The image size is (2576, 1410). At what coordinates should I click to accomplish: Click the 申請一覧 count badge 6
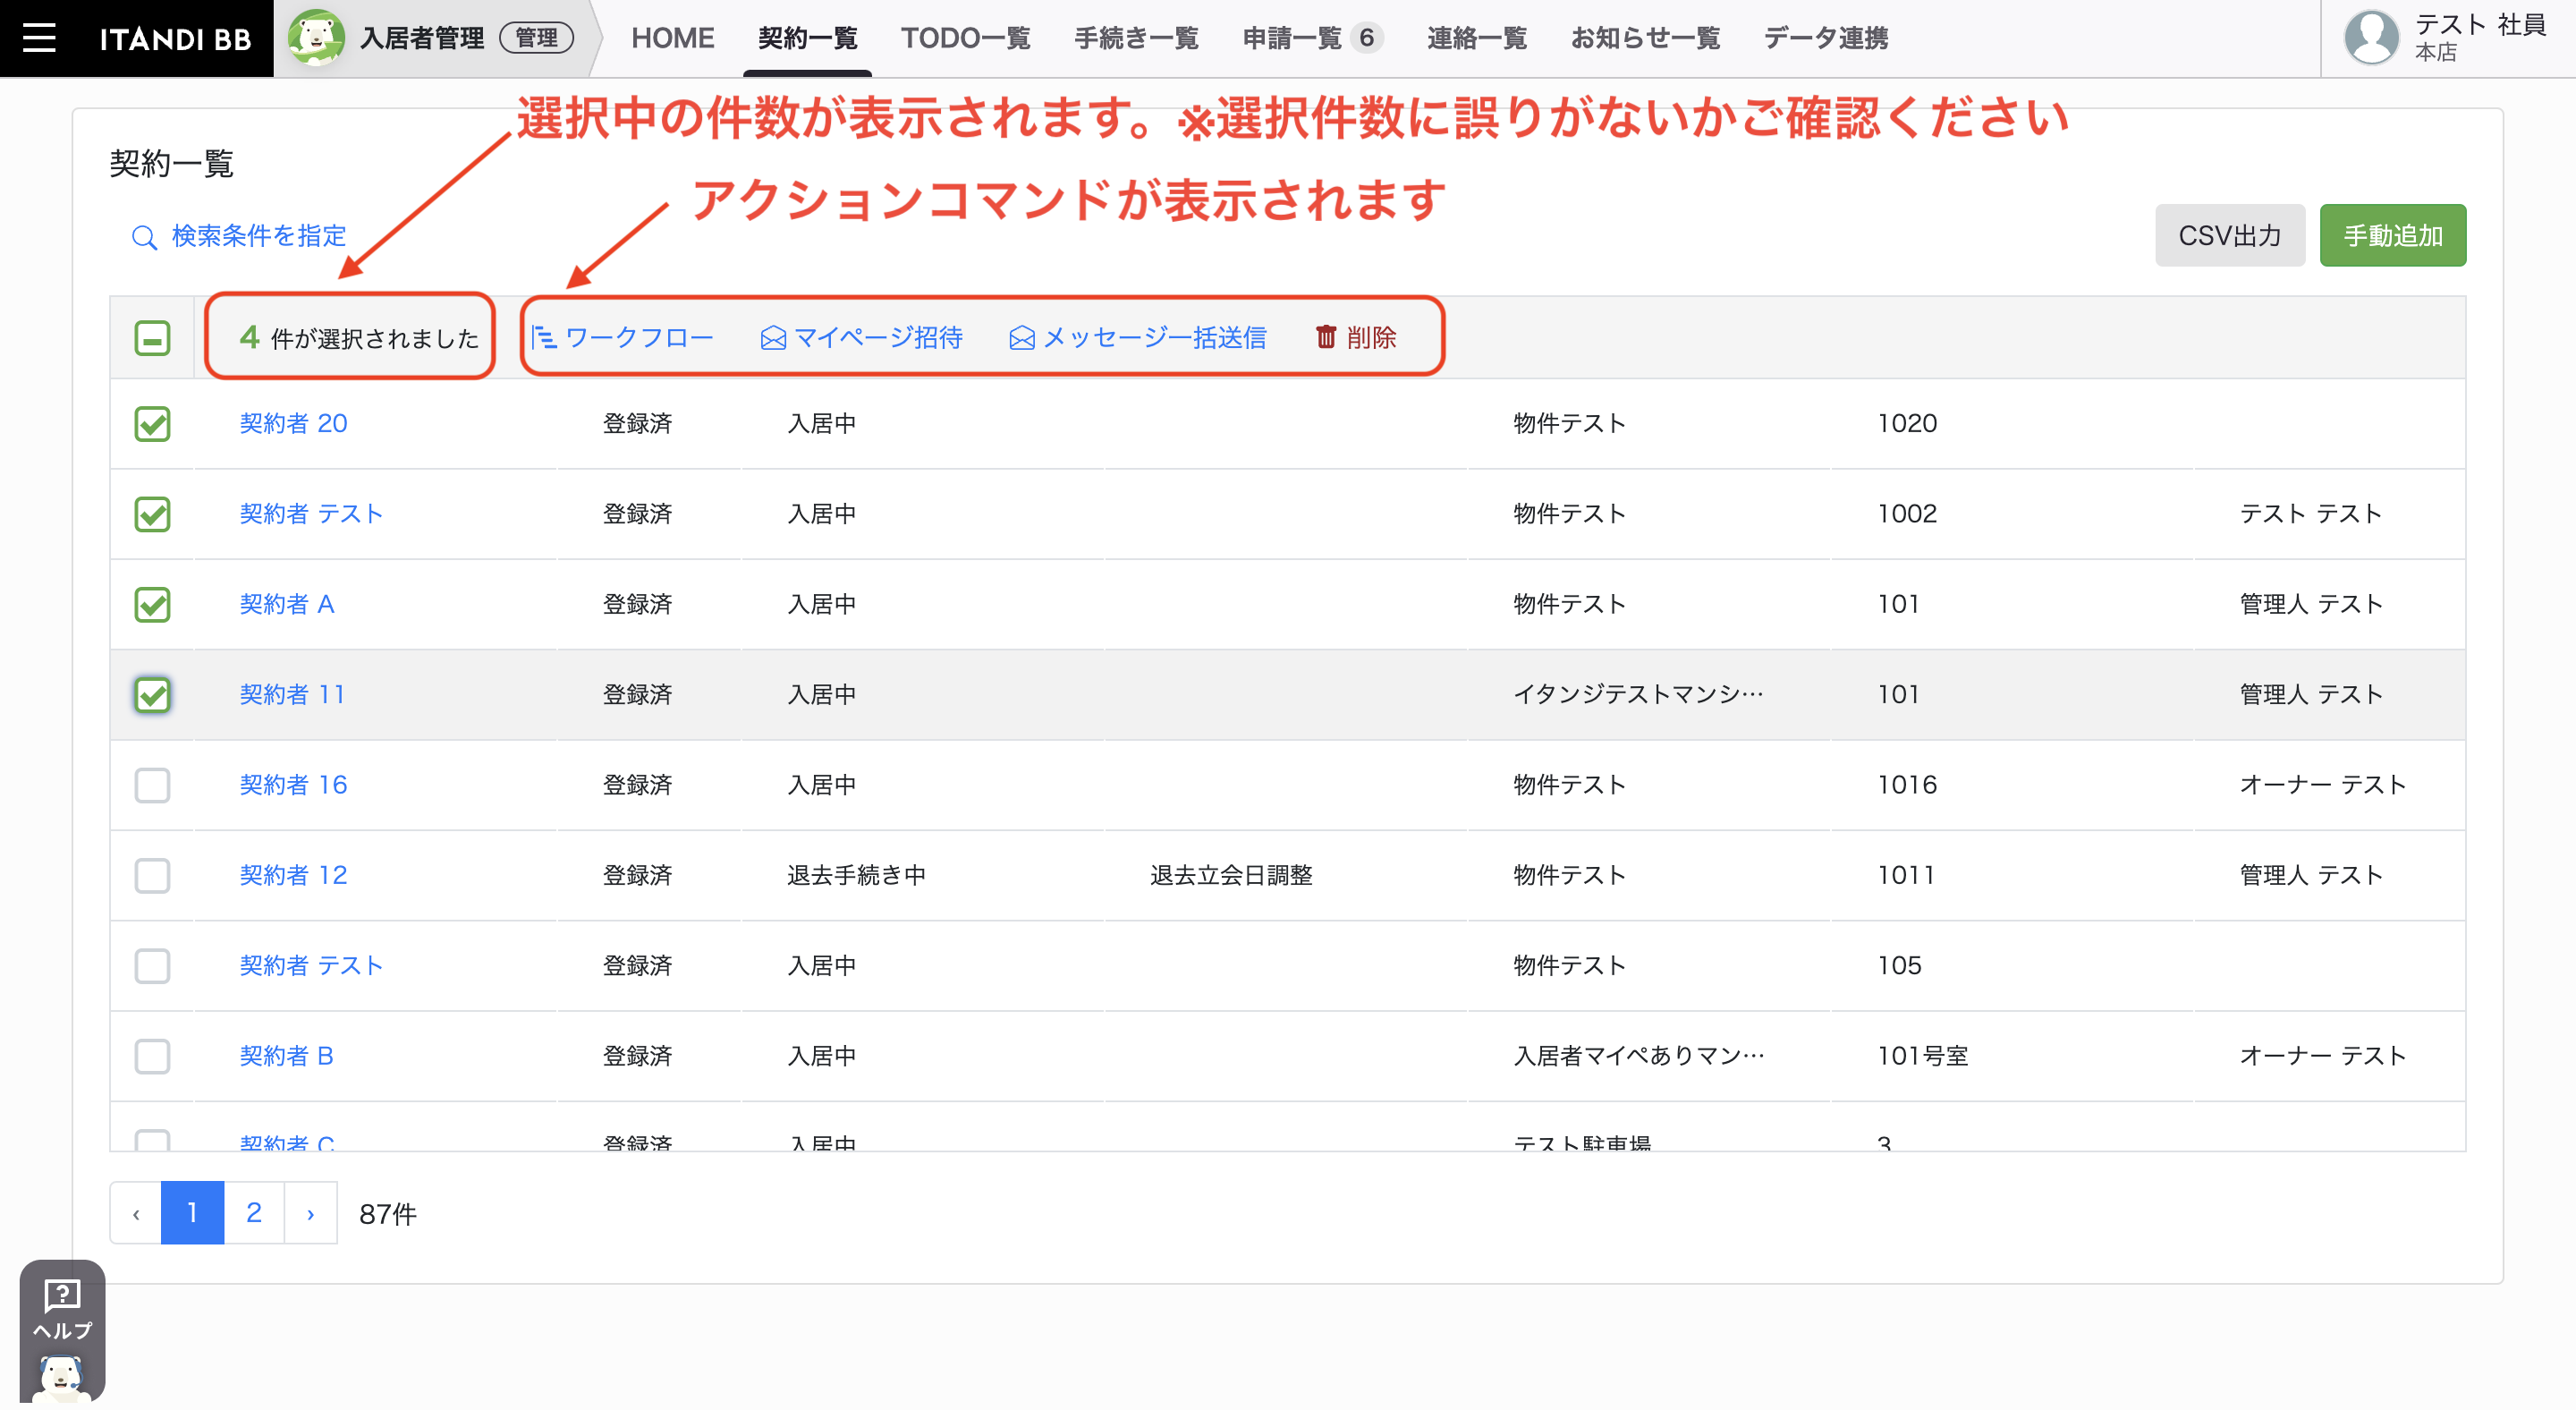point(1366,38)
